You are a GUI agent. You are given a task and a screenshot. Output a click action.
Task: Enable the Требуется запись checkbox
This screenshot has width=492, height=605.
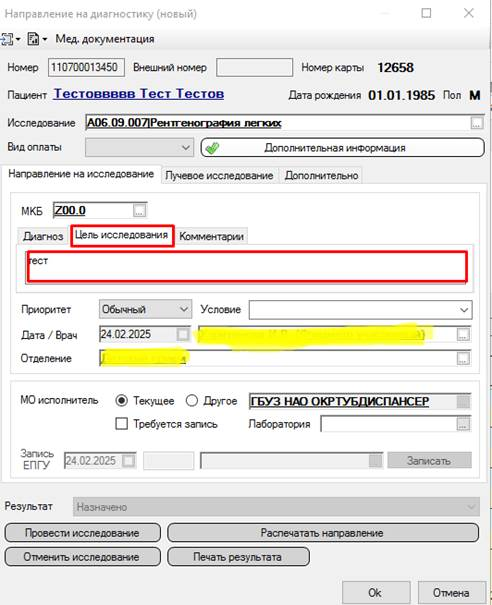[x=122, y=424]
